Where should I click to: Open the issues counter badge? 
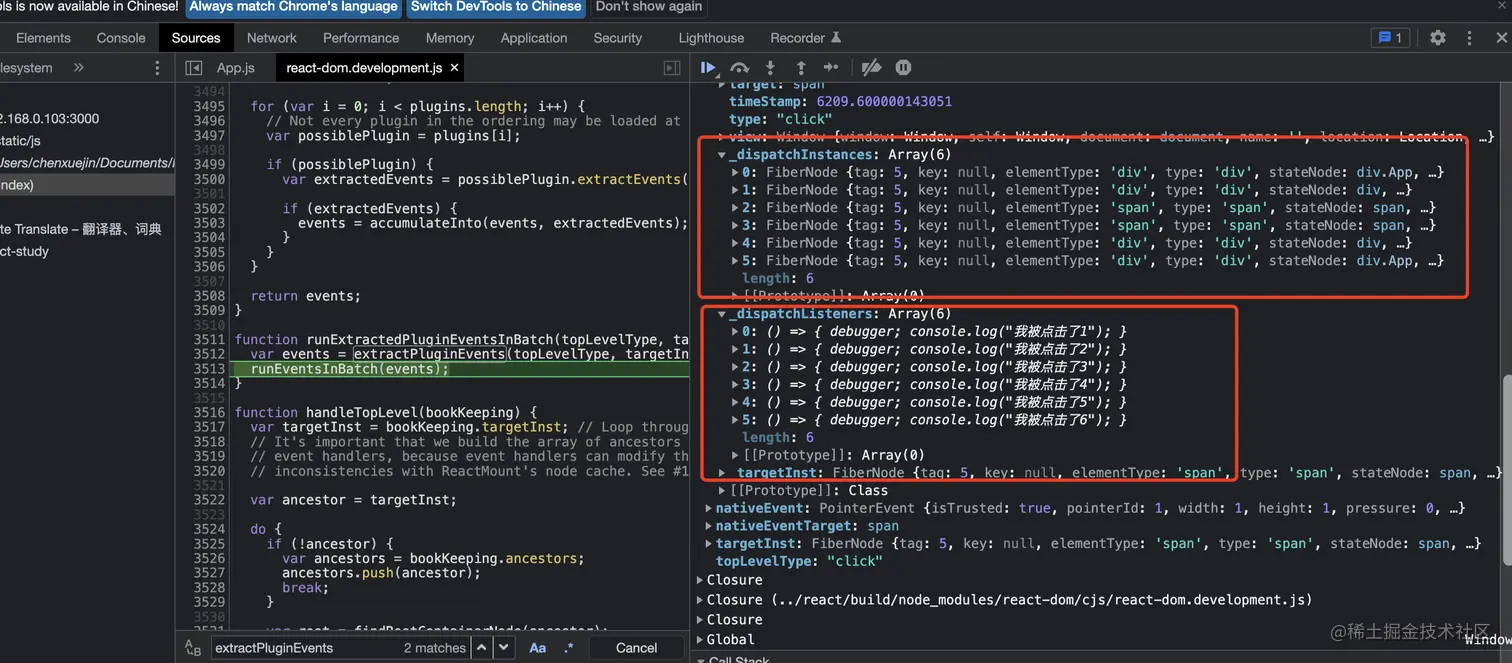1390,38
